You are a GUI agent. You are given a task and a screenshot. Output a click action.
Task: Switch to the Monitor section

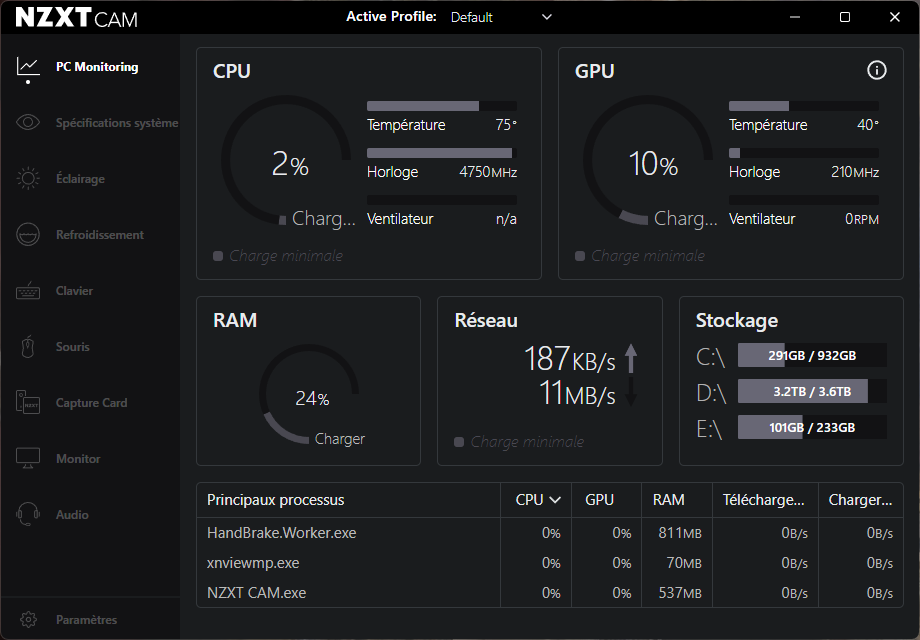click(78, 459)
